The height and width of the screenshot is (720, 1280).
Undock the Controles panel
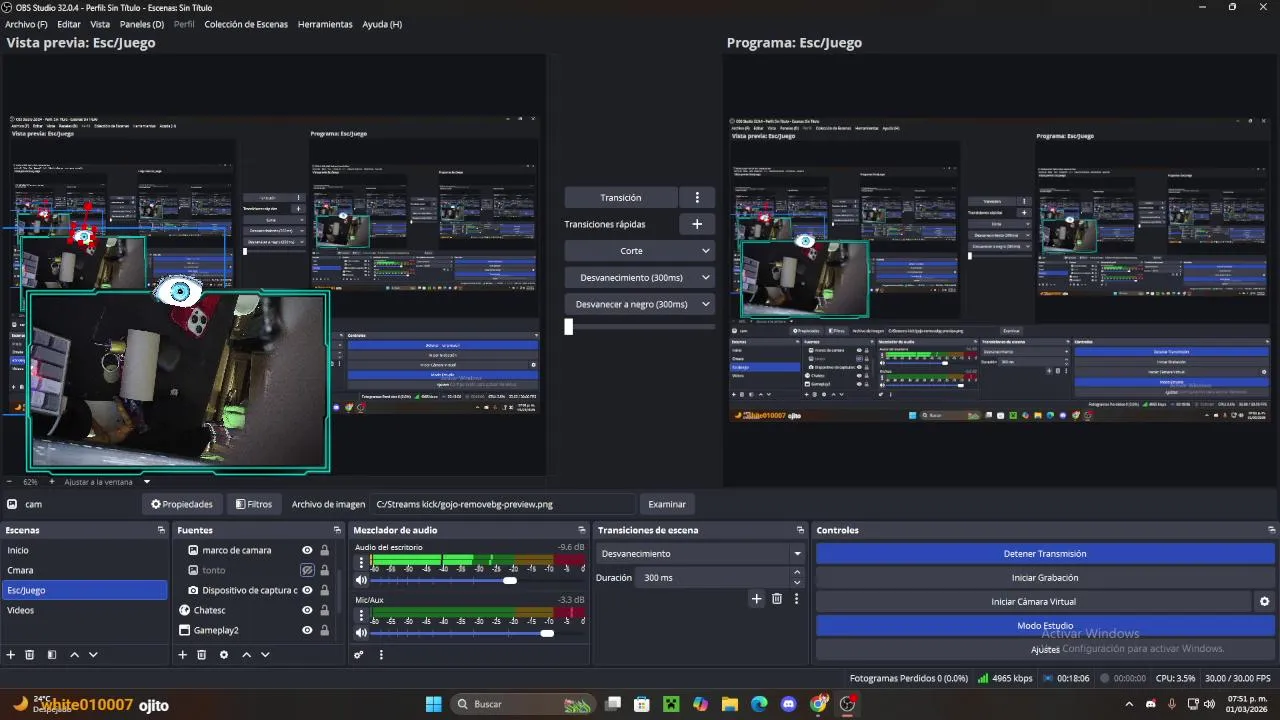(1272, 530)
